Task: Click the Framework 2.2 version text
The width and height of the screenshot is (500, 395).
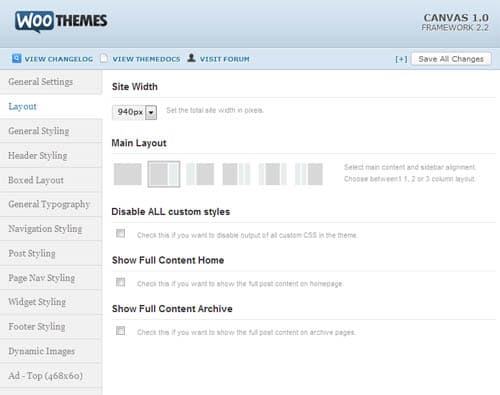Action: click(455, 28)
